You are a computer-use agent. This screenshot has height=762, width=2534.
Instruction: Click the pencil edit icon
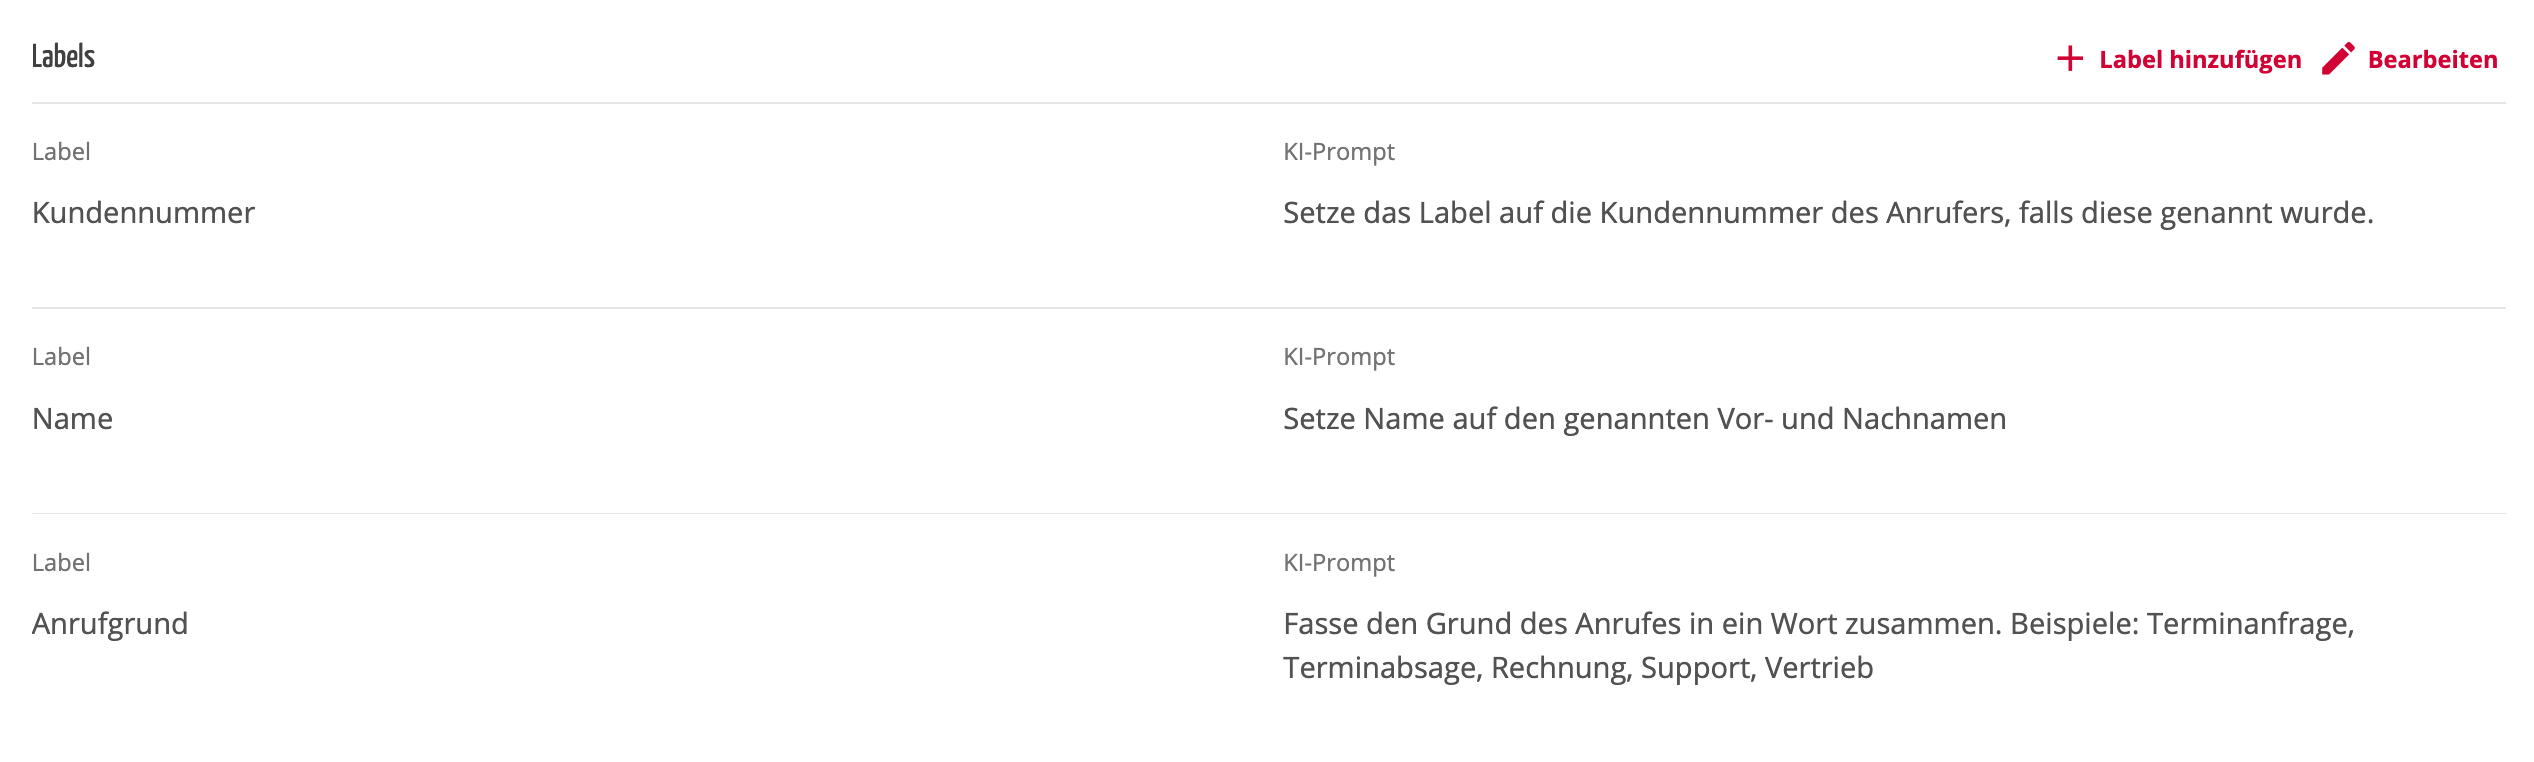point(2337,59)
